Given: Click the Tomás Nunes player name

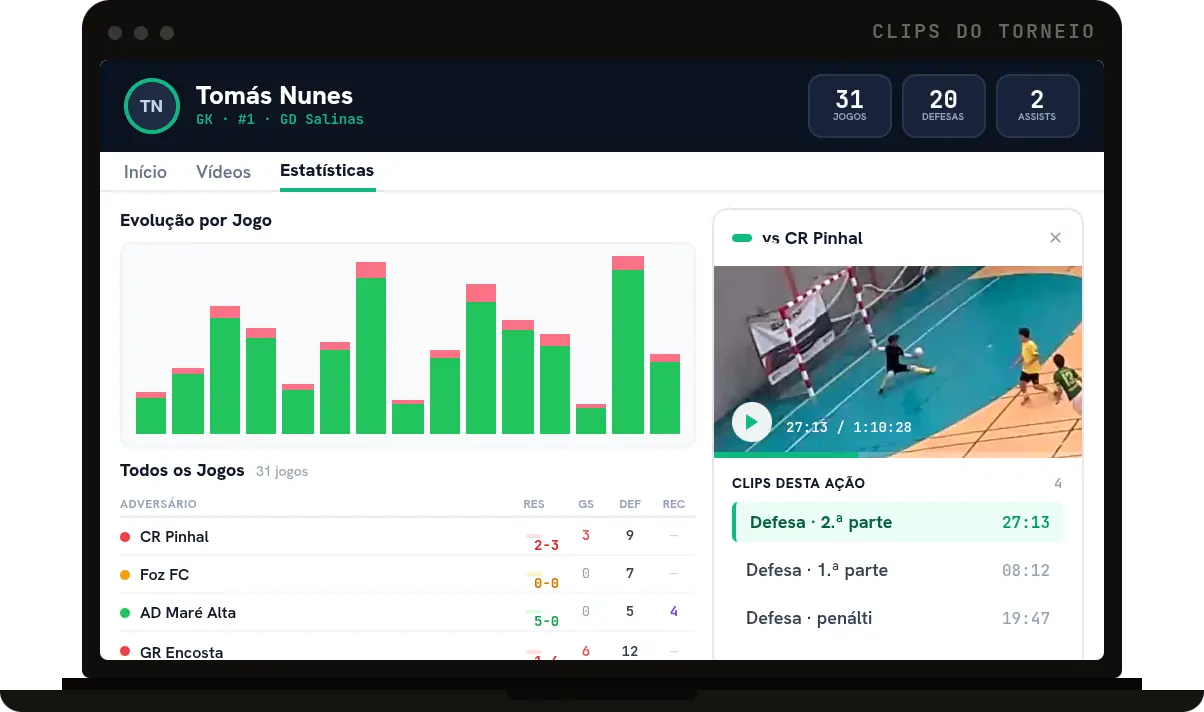Looking at the screenshot, I should [274, 96].
